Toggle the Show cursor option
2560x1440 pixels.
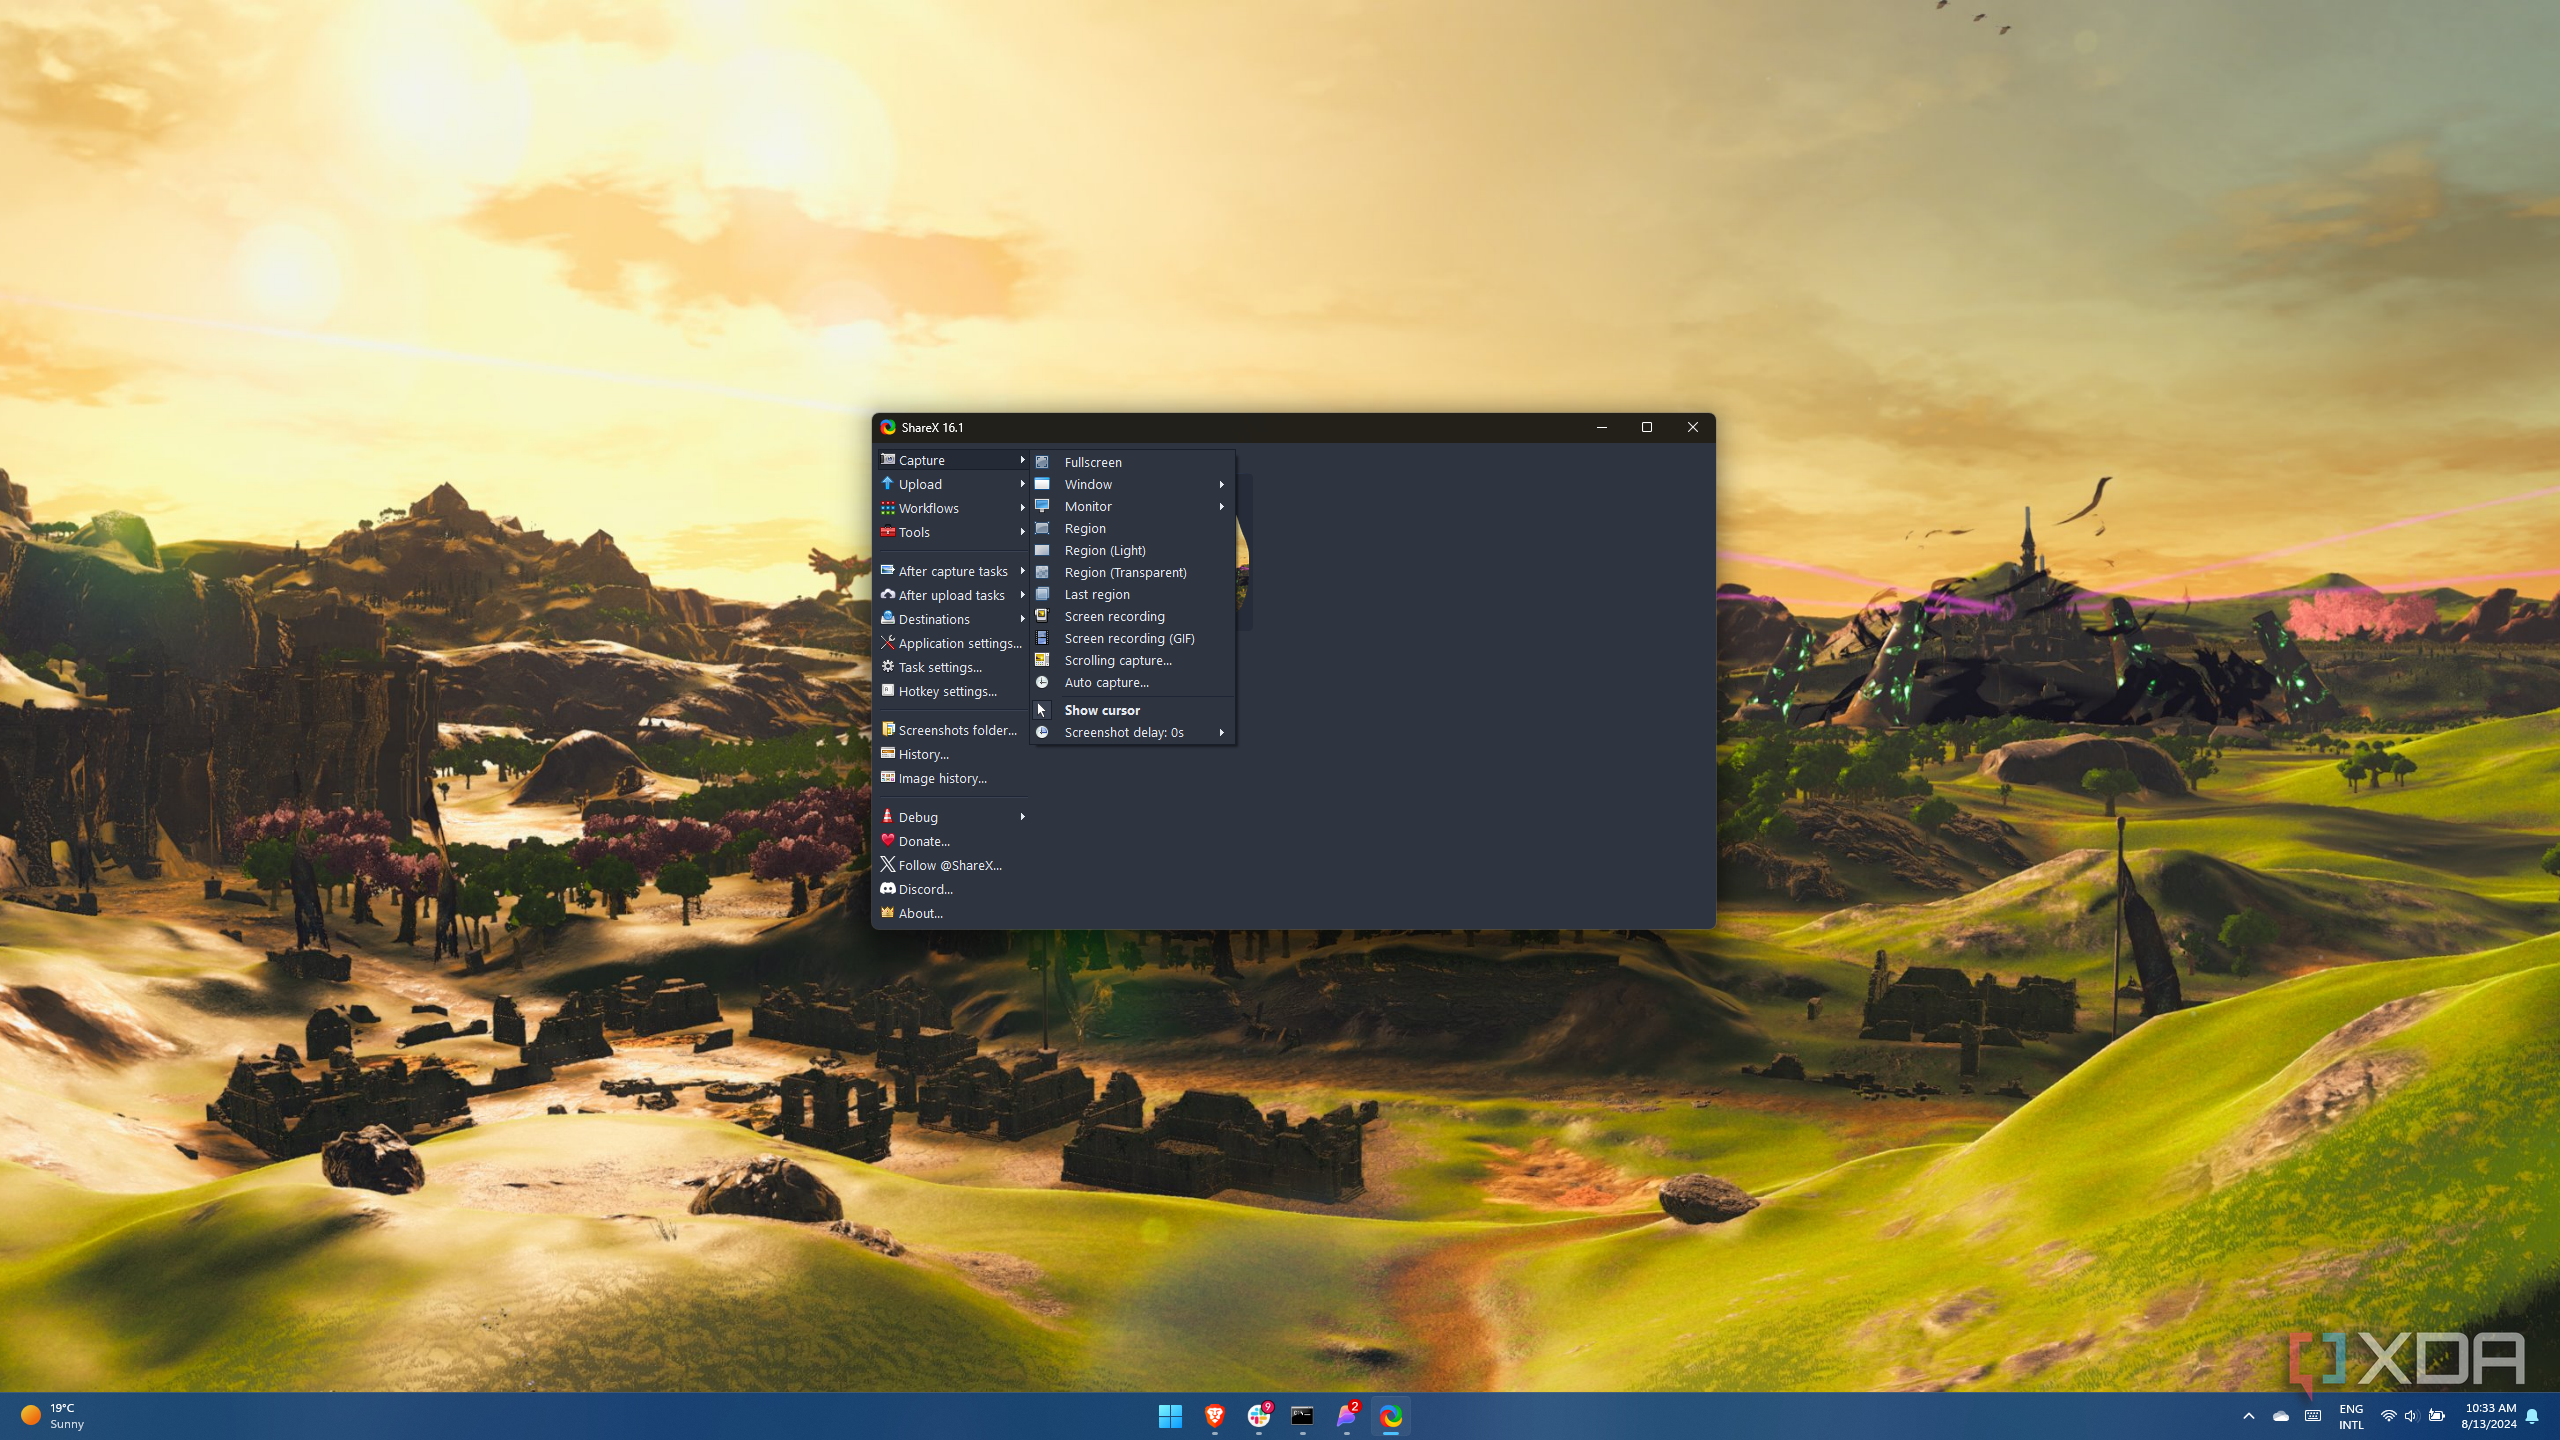[x=1133, y=710]
